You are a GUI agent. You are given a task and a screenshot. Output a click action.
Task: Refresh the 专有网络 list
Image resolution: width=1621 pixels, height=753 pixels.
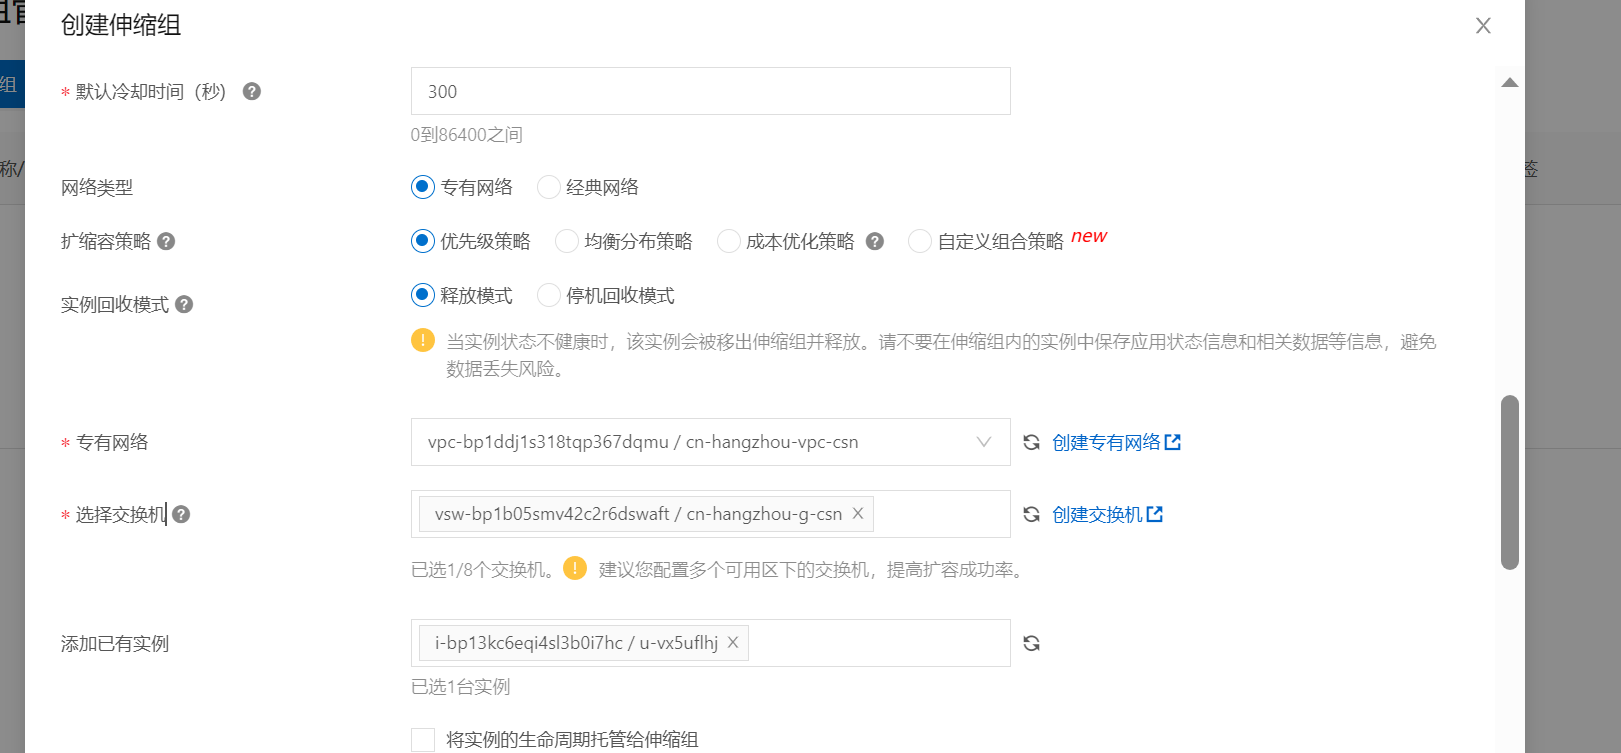[x=1032, y=442]
